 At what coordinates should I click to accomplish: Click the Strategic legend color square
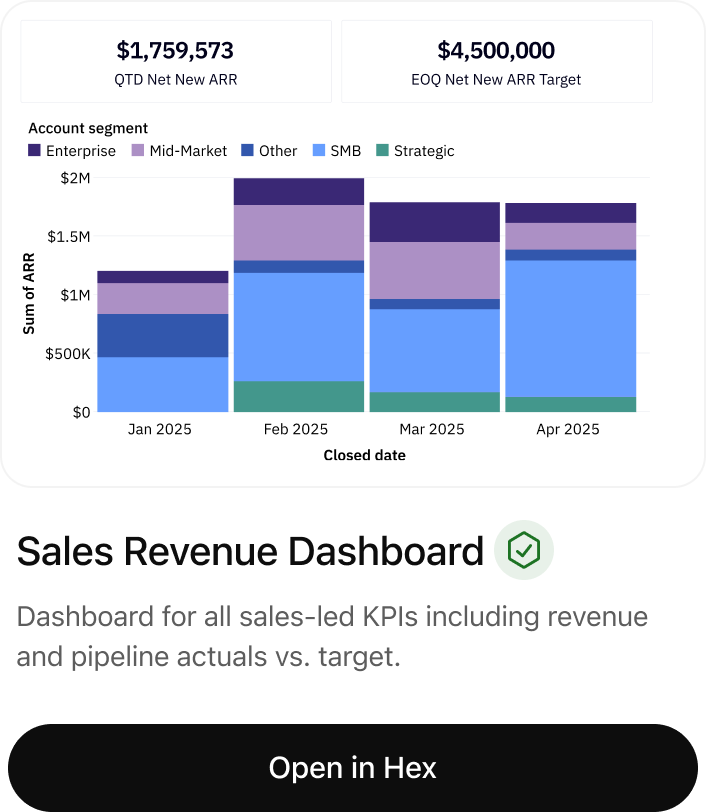(382, 151)
